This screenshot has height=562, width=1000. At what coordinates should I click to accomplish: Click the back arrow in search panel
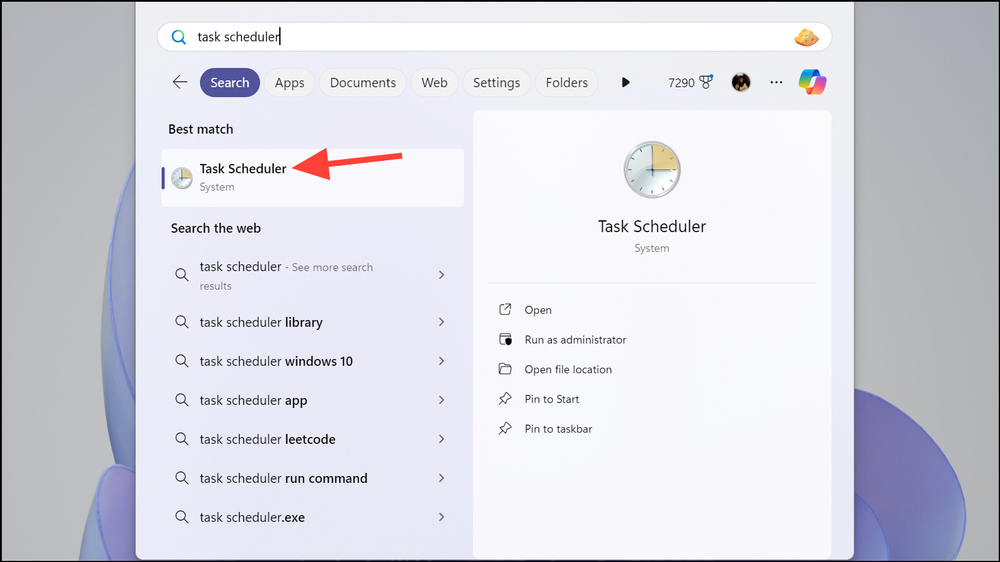pos(180,82)
